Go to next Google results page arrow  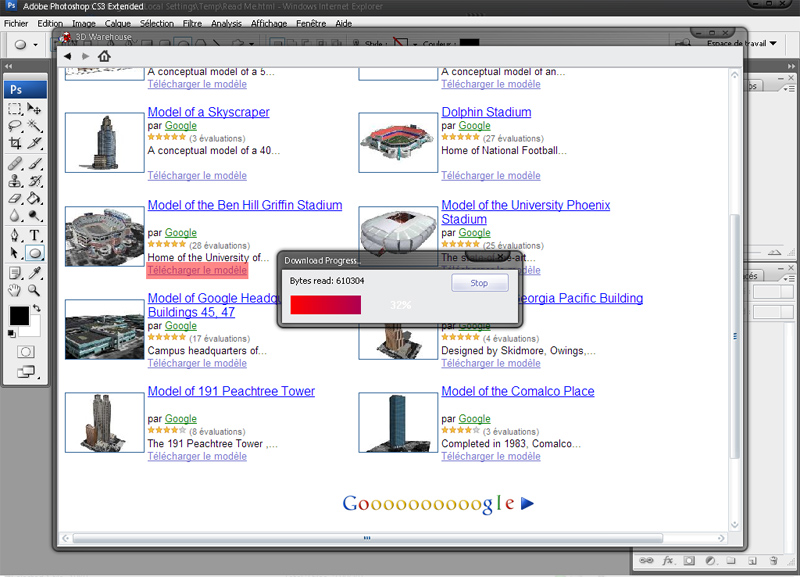528,504
